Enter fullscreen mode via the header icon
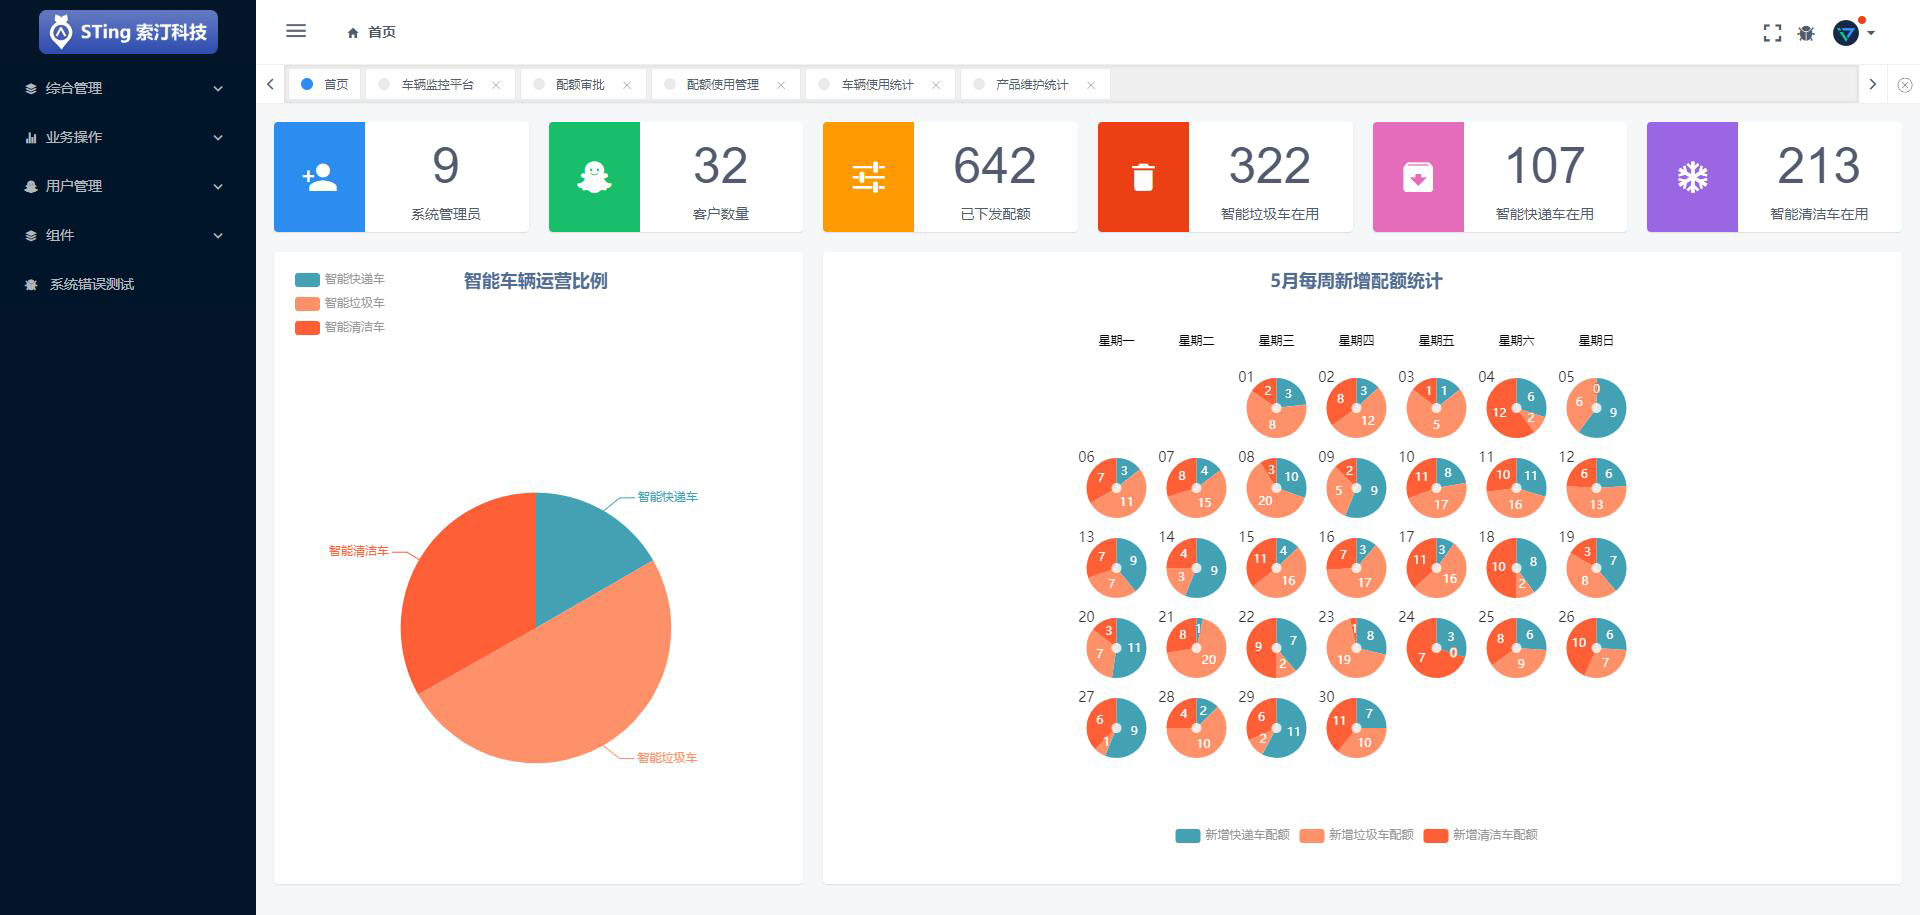The width and height of the screenshot is (1920, 915). click(1772, 33)
